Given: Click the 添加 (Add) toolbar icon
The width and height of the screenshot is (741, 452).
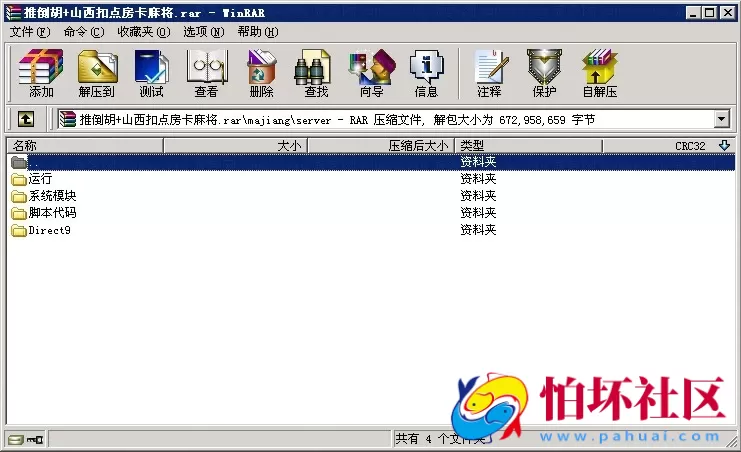Looking at the screenshot, I should click(41, 73).
